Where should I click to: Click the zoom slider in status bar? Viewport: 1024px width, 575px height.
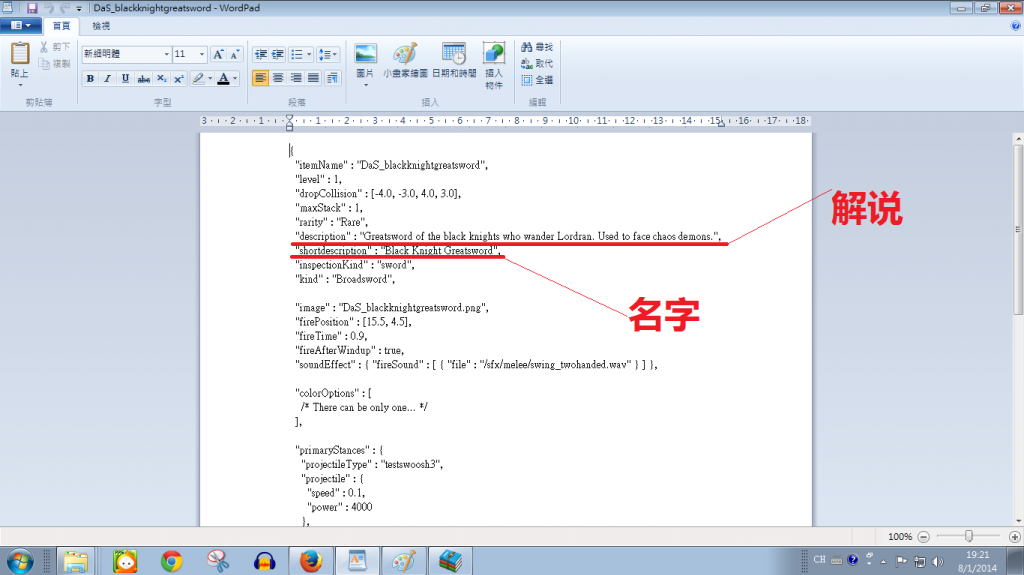[x=968, y=536]
